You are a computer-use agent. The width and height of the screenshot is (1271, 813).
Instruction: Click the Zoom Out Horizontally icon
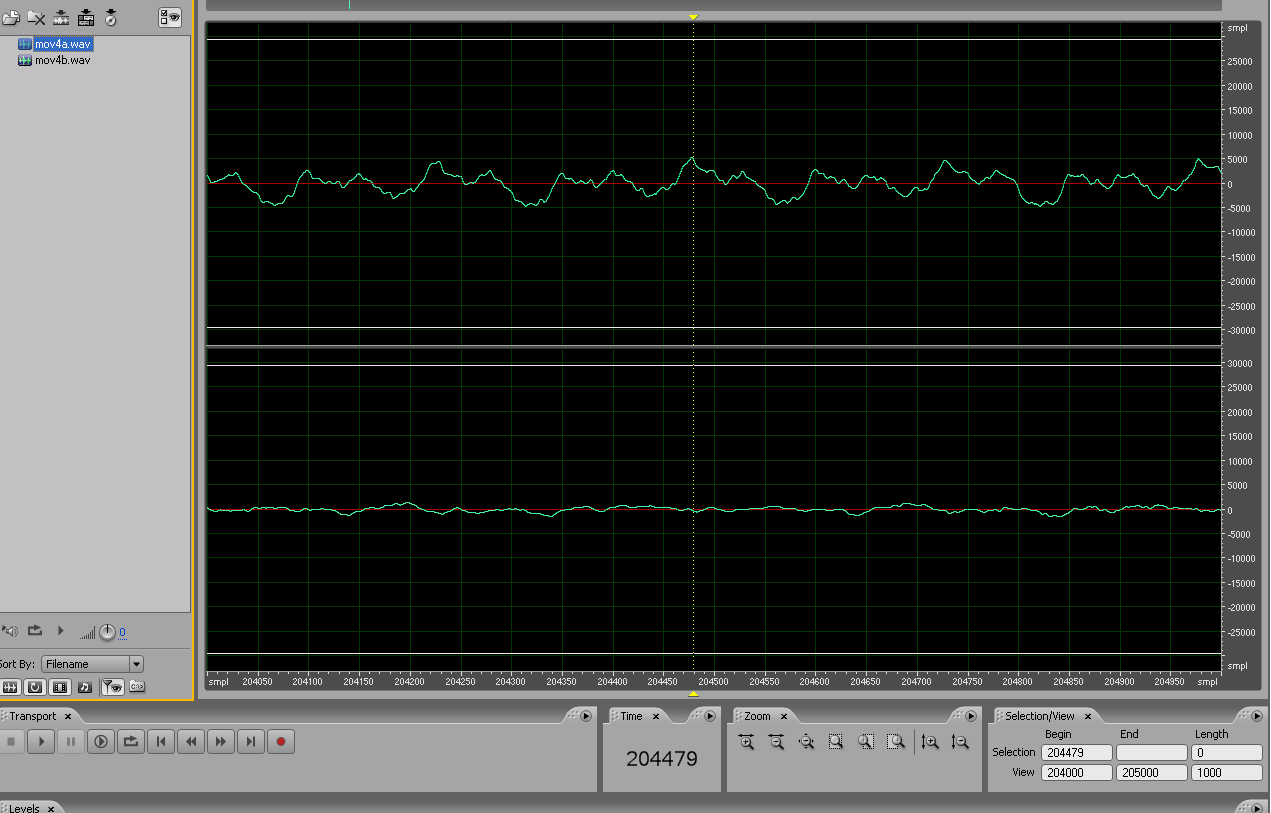pos(776,742)
